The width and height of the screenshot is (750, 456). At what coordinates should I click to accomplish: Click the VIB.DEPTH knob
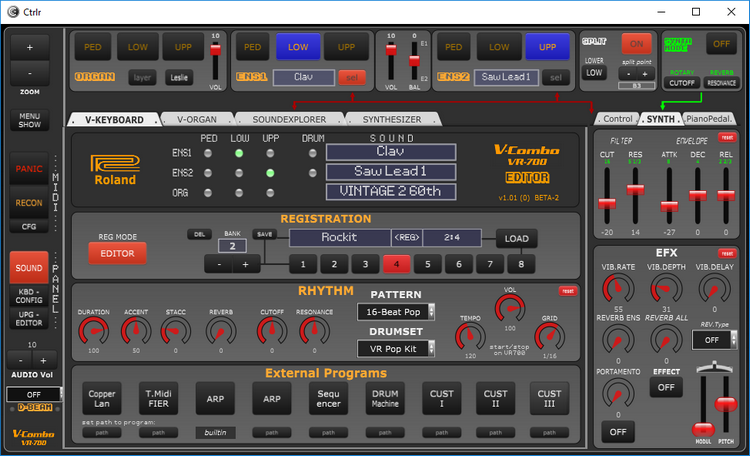click(x=666, y=289)
